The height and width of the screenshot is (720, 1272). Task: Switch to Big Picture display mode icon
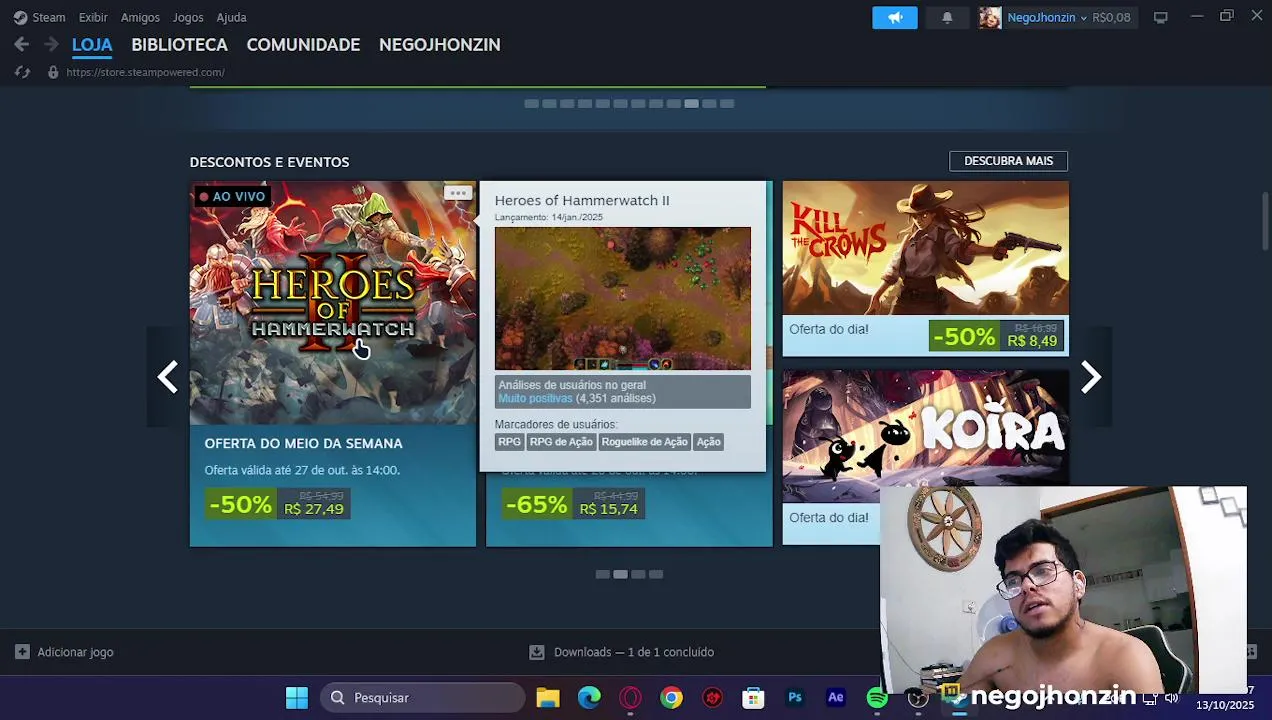pos(1161,17)
